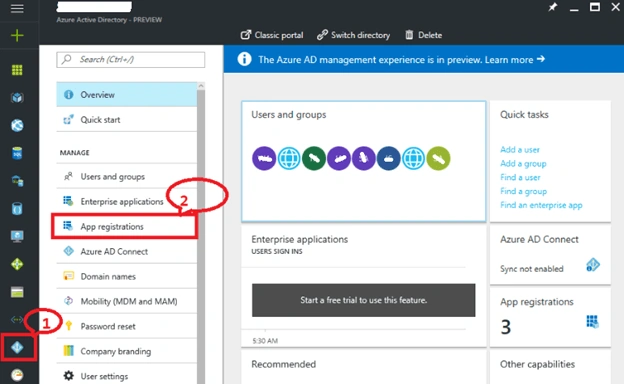Image resolution: width=624 pixels, height=384 pixels.
Task: Open Password reset menu item
Action: tap(127, 326)
